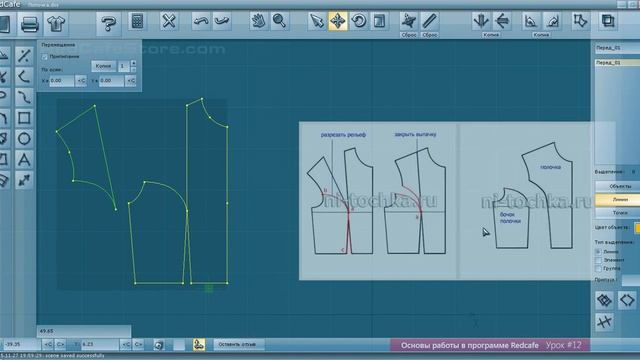Viewport: 640px width, 360px height.
Task: Select the diagonal line with dots tool
Action: click(24, 56)
